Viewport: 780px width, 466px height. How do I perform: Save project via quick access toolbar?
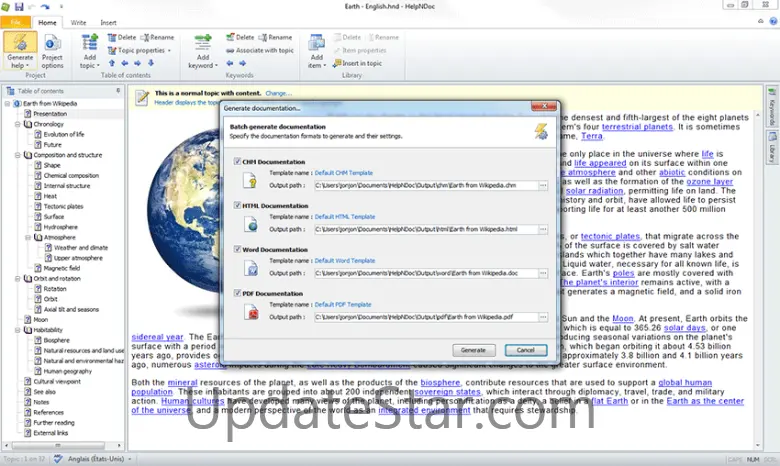coord(19,6)
